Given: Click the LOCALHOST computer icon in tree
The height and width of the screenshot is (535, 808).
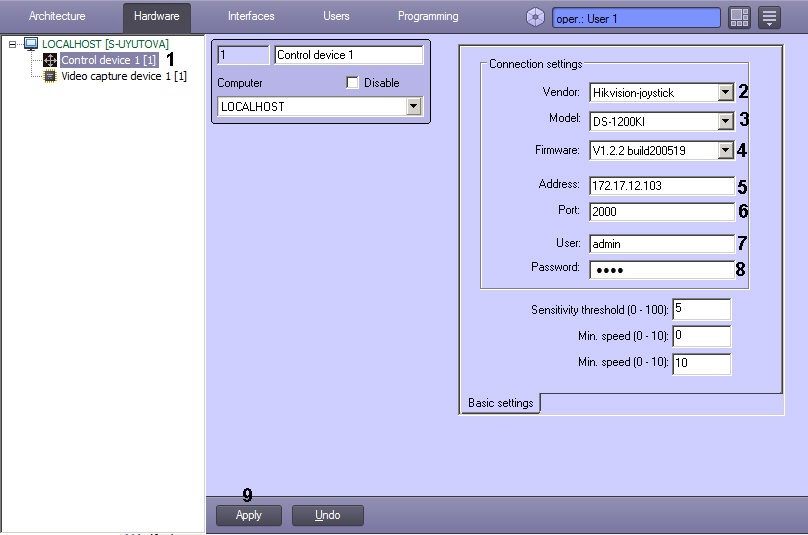Looking at the screenshot, I should tap(31, 44).
